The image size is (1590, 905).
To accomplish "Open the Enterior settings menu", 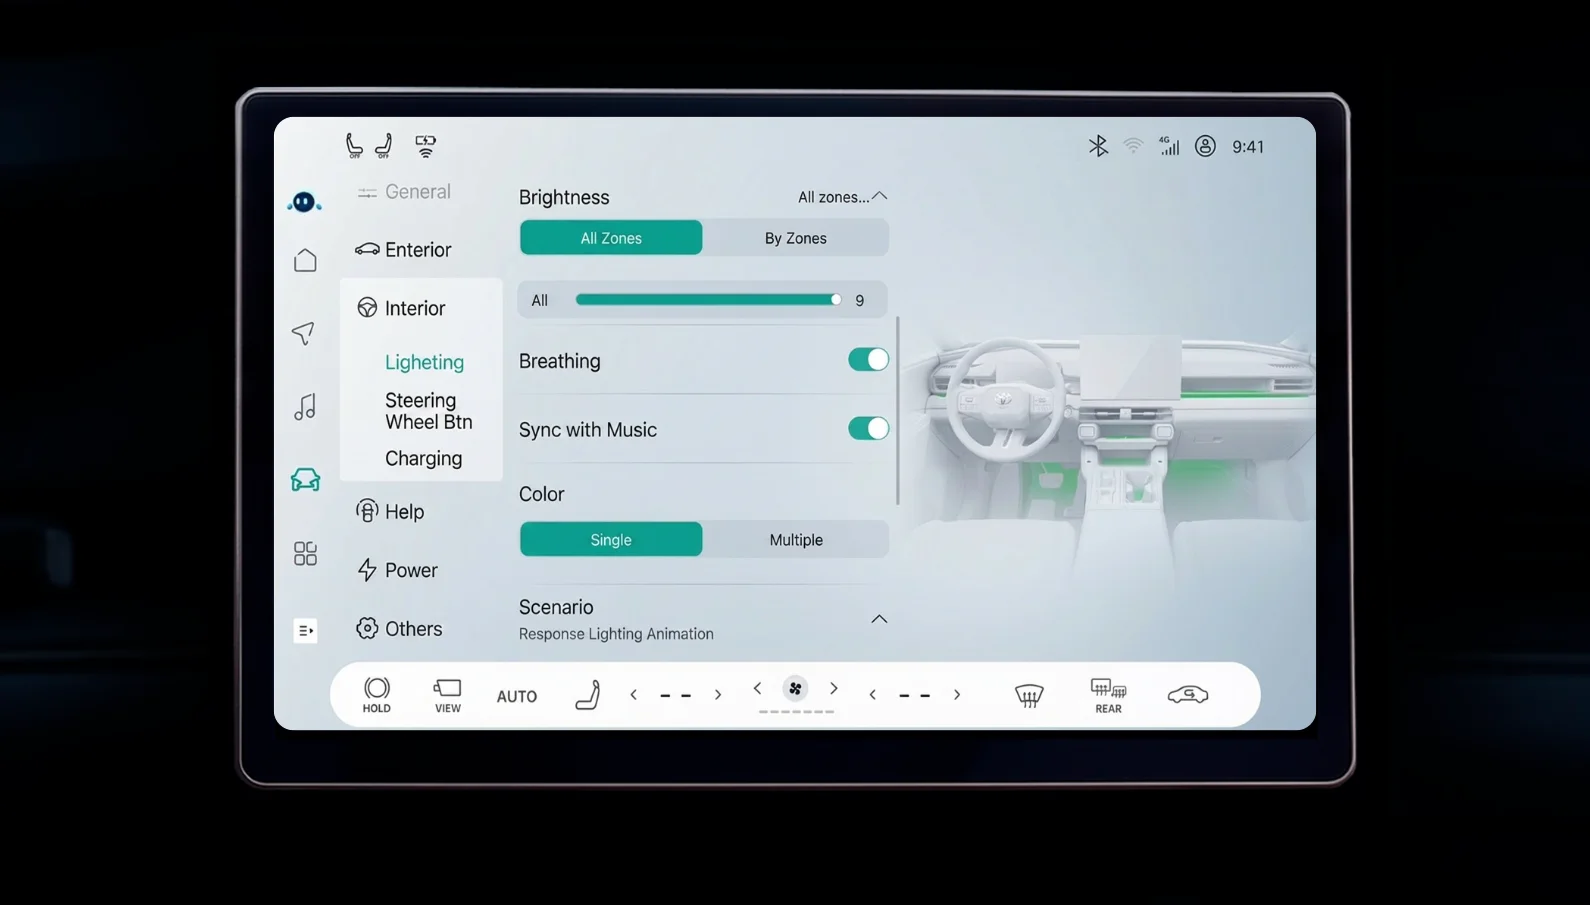I will tap(404, 250).
